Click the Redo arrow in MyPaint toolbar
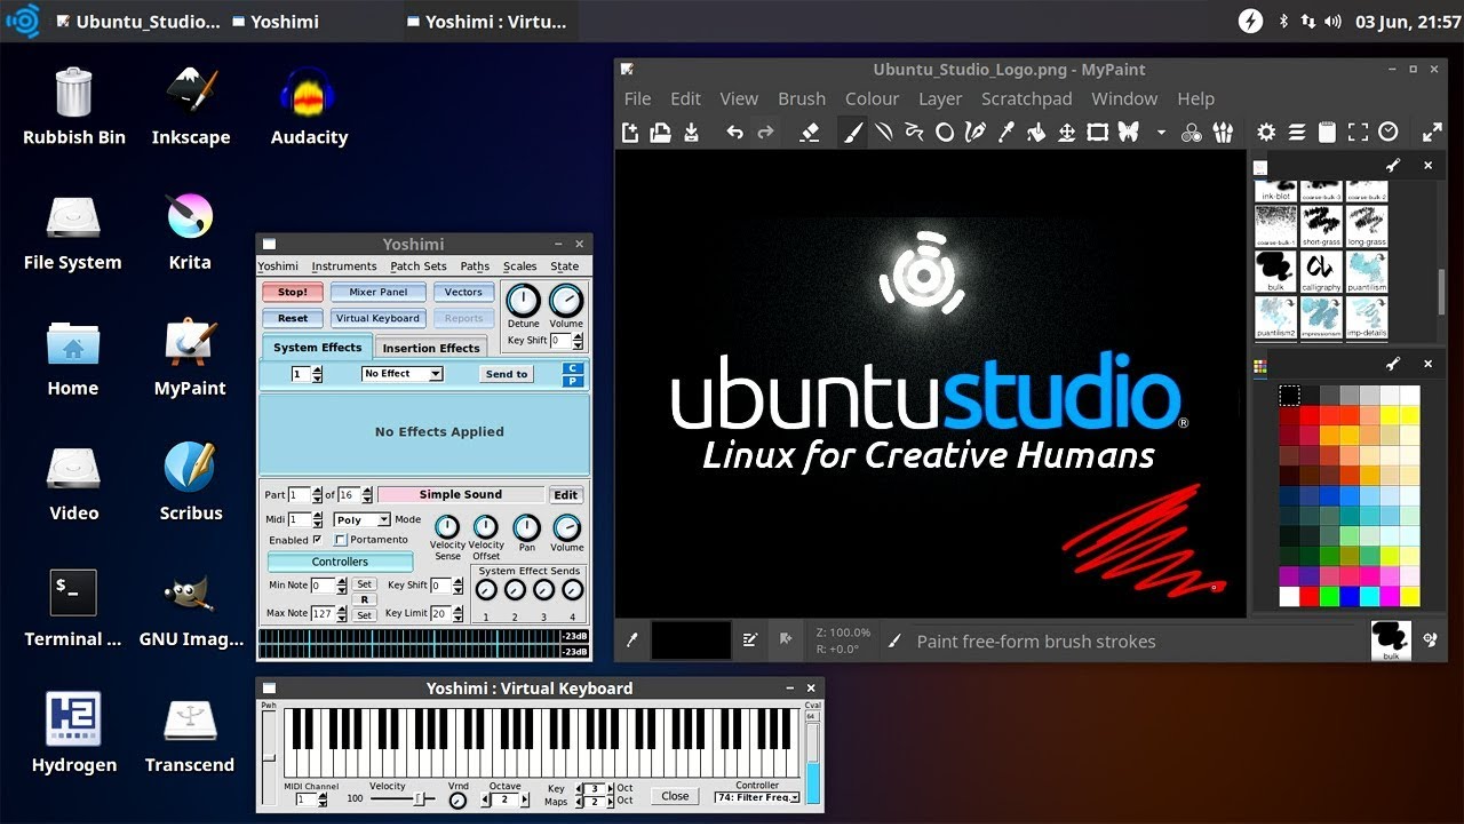Image resolution: width=1464 pixels, height=827 pixels. (765, 132)
